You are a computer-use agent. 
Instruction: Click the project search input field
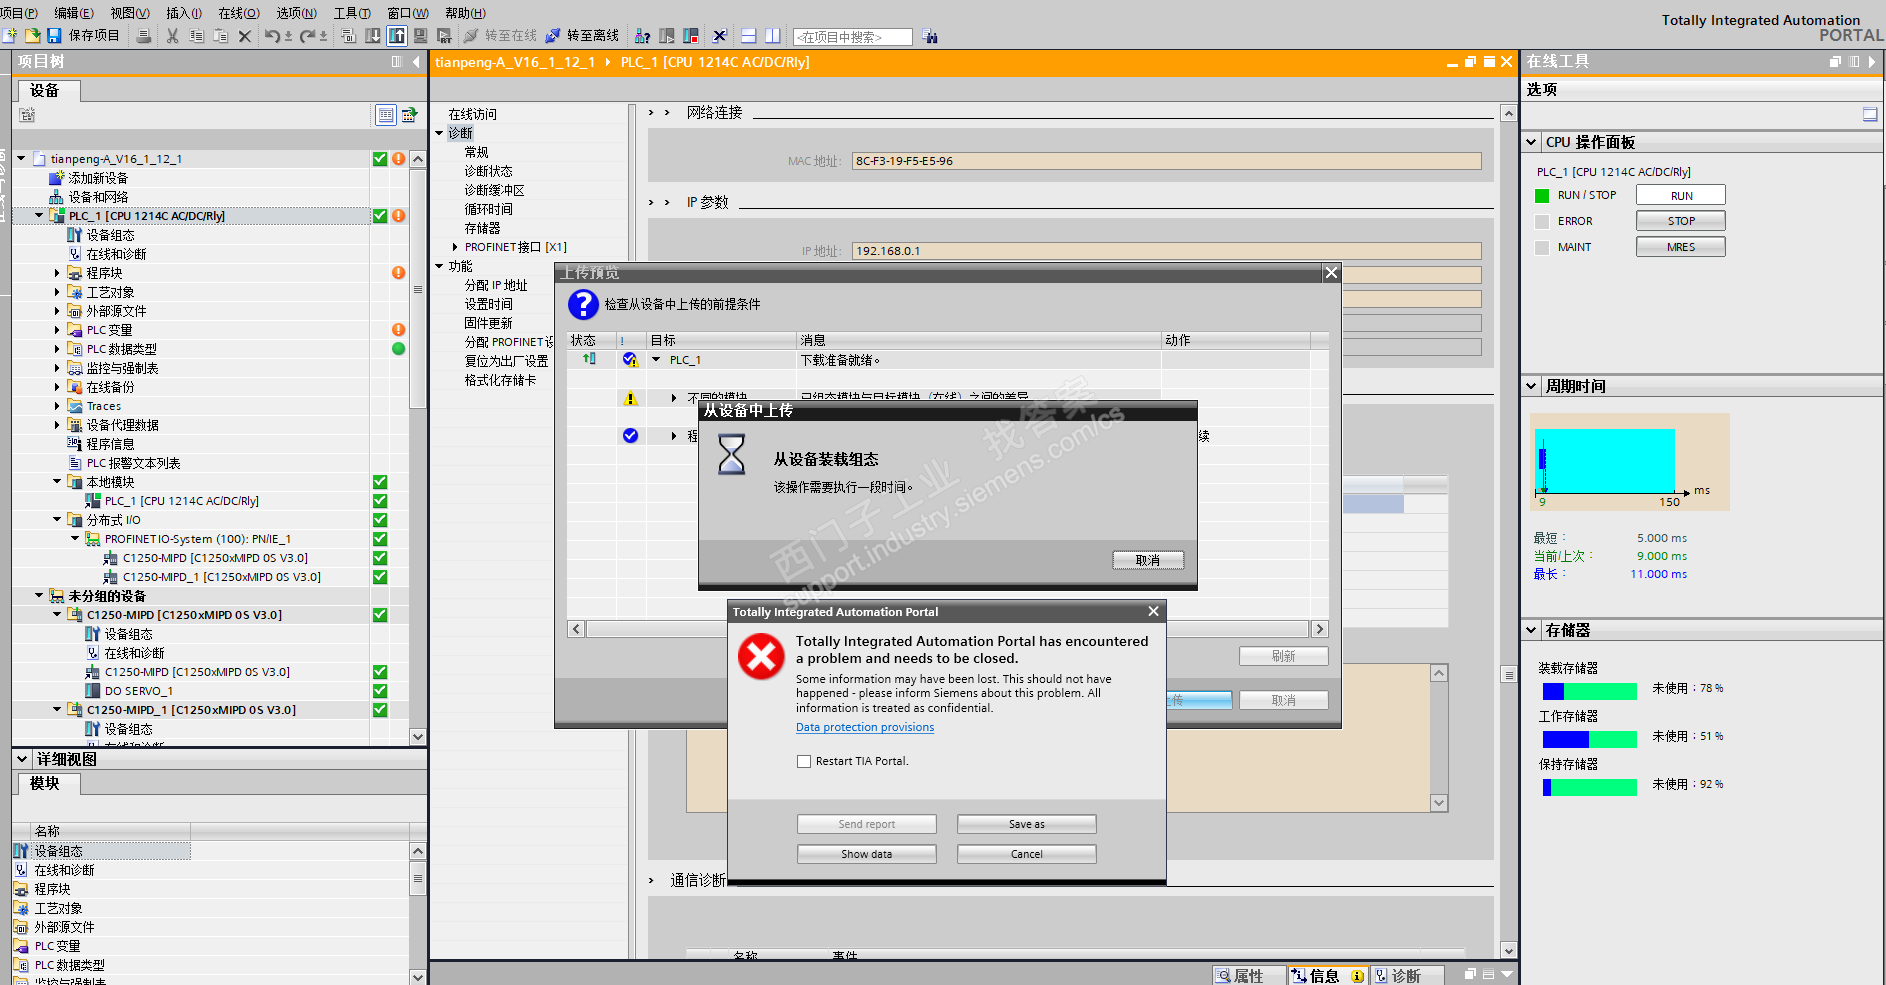pyautogui.click(x=853, y=37)
